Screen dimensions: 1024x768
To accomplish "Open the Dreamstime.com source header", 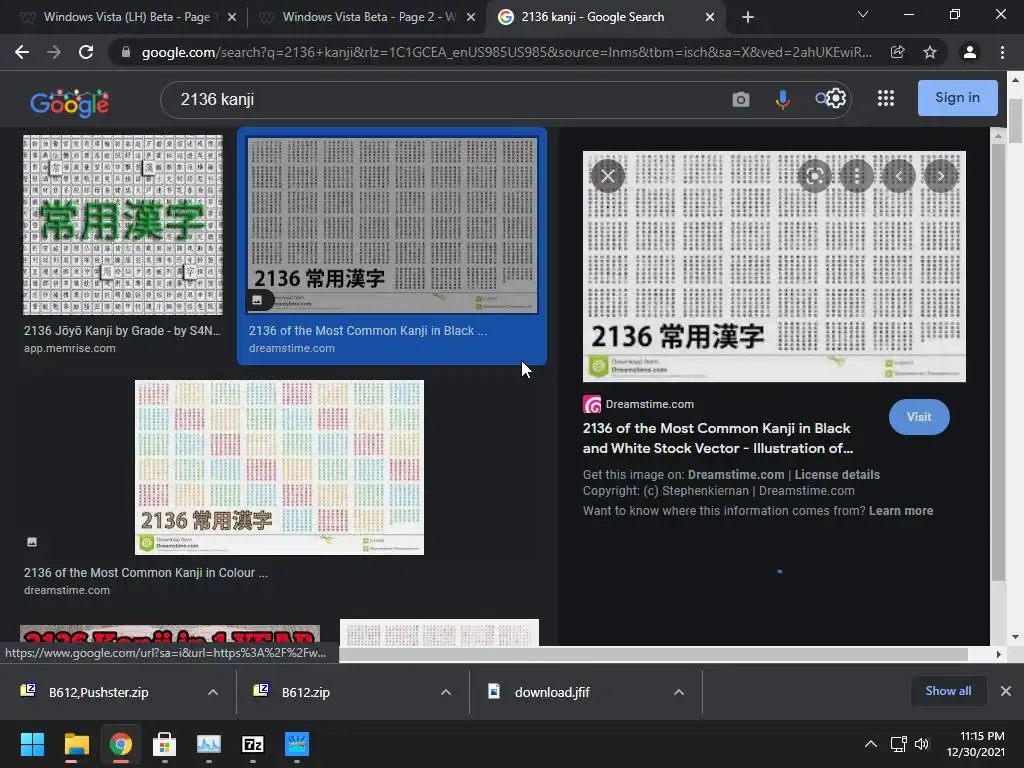I will pos(638,404).
